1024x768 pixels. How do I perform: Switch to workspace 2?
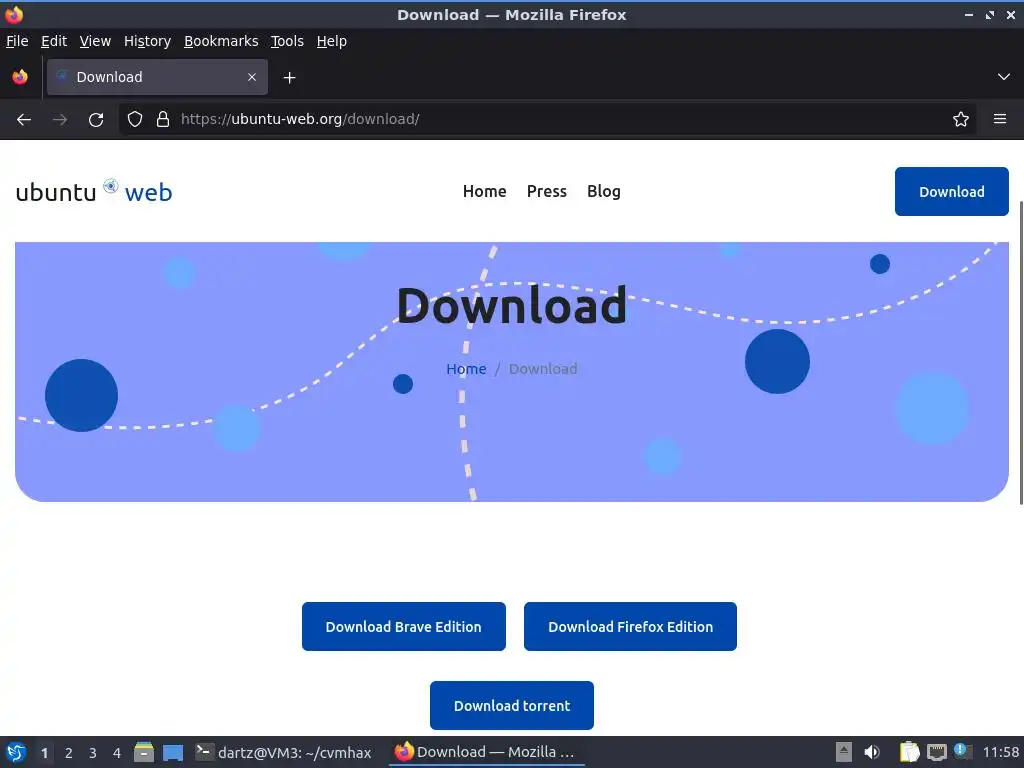69,753
